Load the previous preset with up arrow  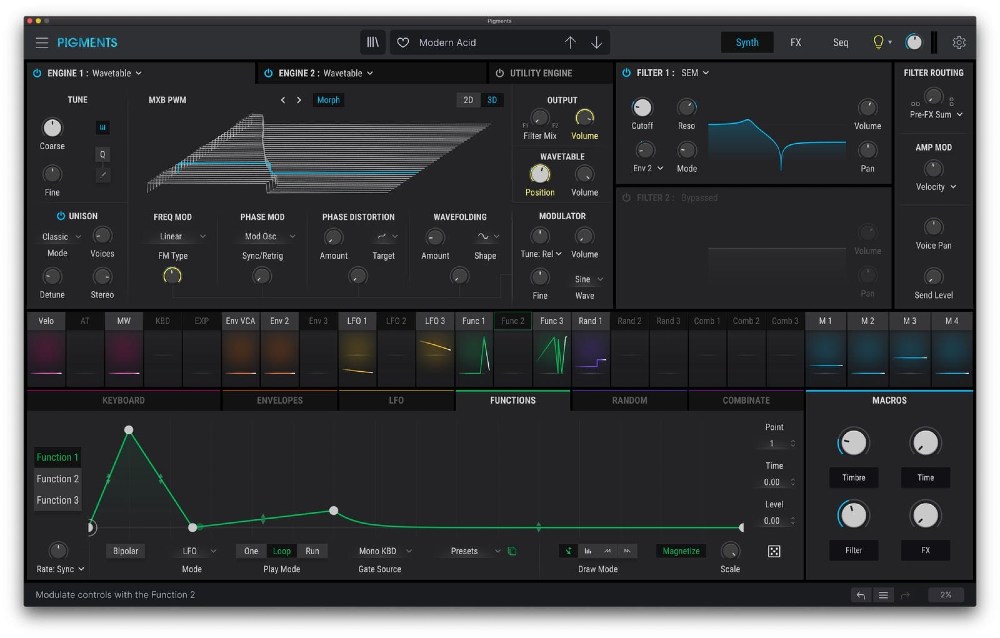(570, 43)
